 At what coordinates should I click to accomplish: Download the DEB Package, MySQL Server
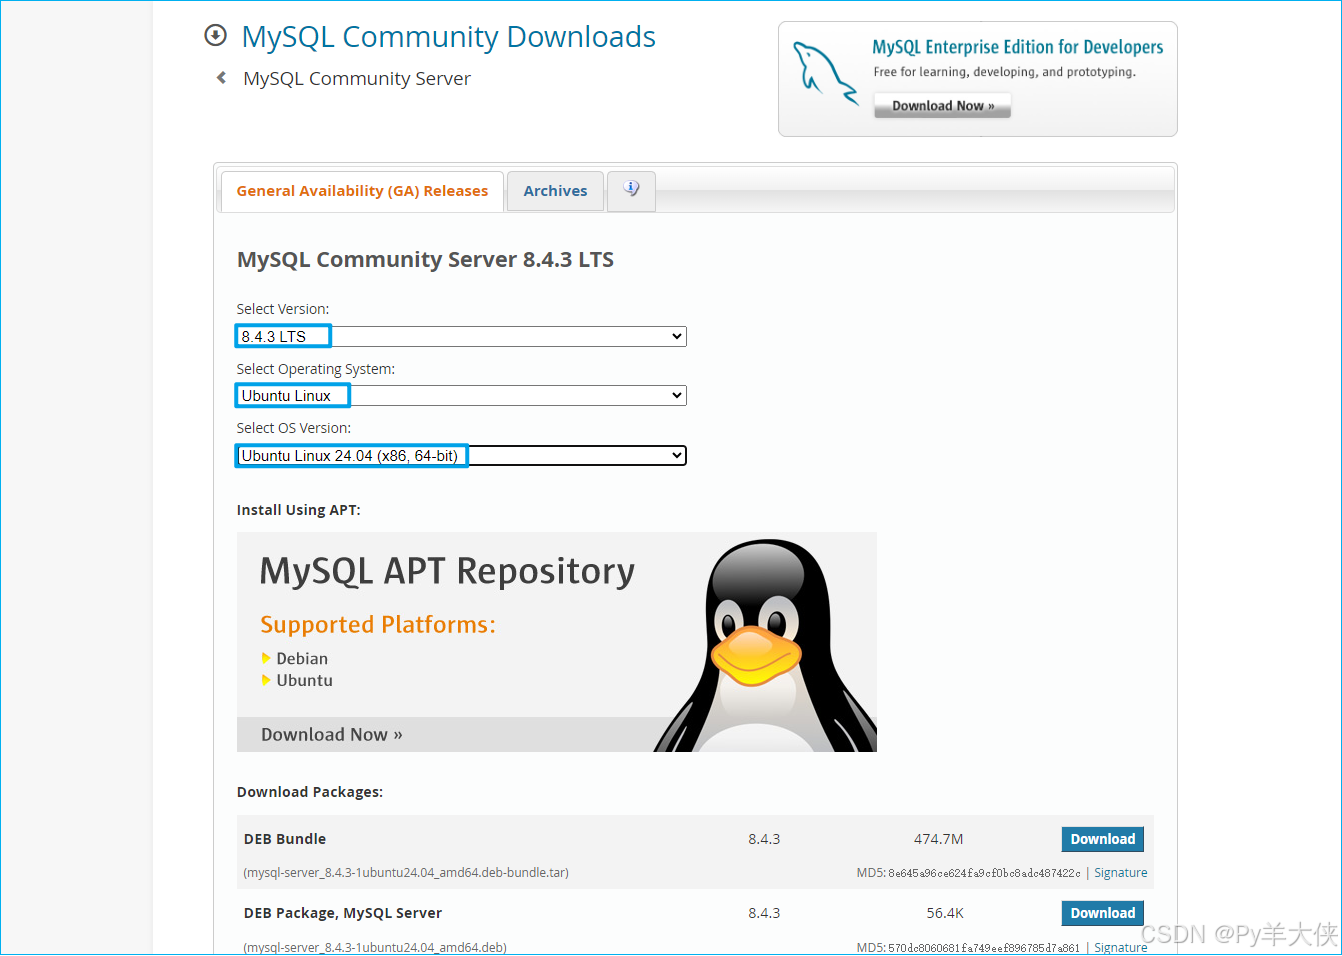[x=1102, y=913]
